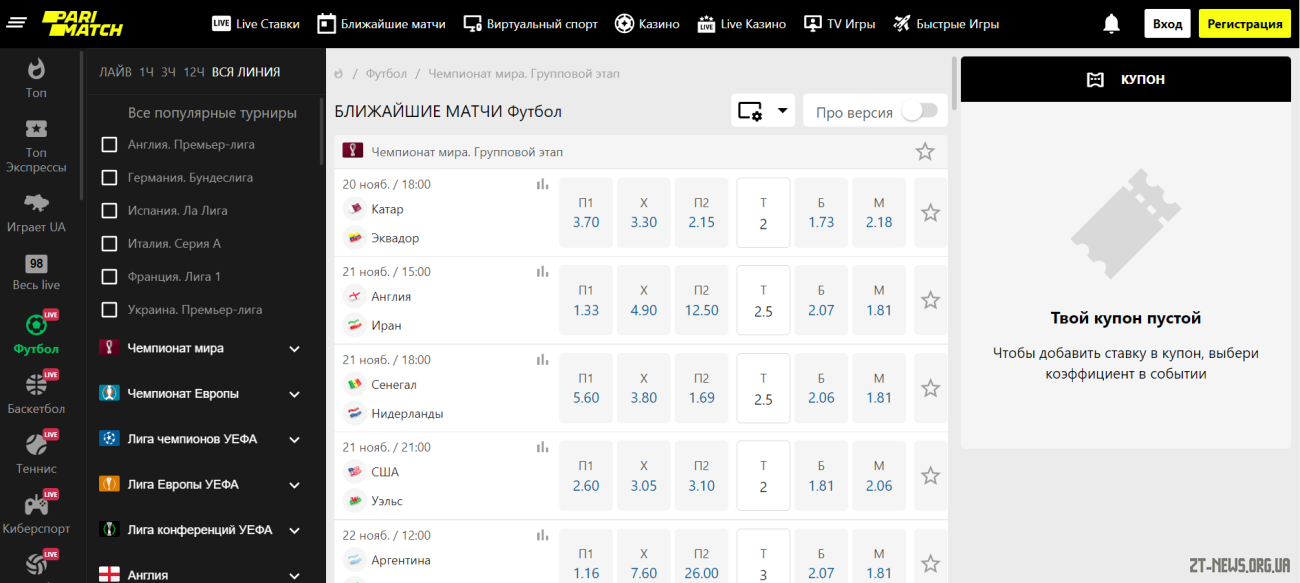Check Украина. Премьер-лига checkbox
The height and width of the screenshot is (583, 1300).
(110, 310)
